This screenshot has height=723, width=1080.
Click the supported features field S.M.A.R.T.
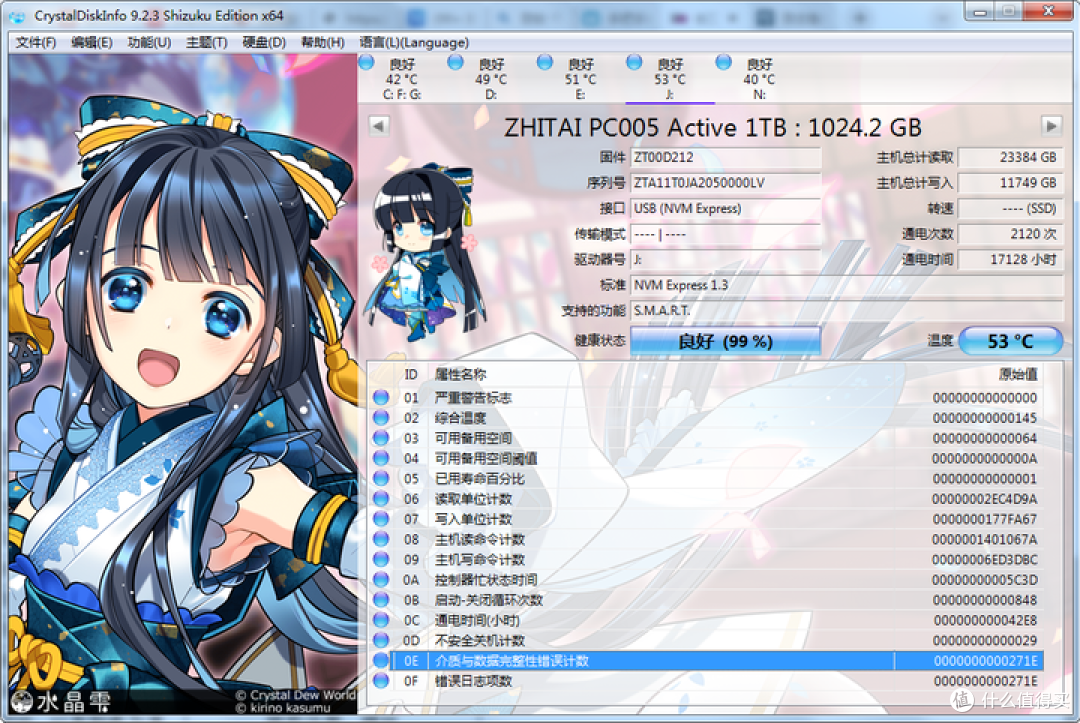coord(847,311)
